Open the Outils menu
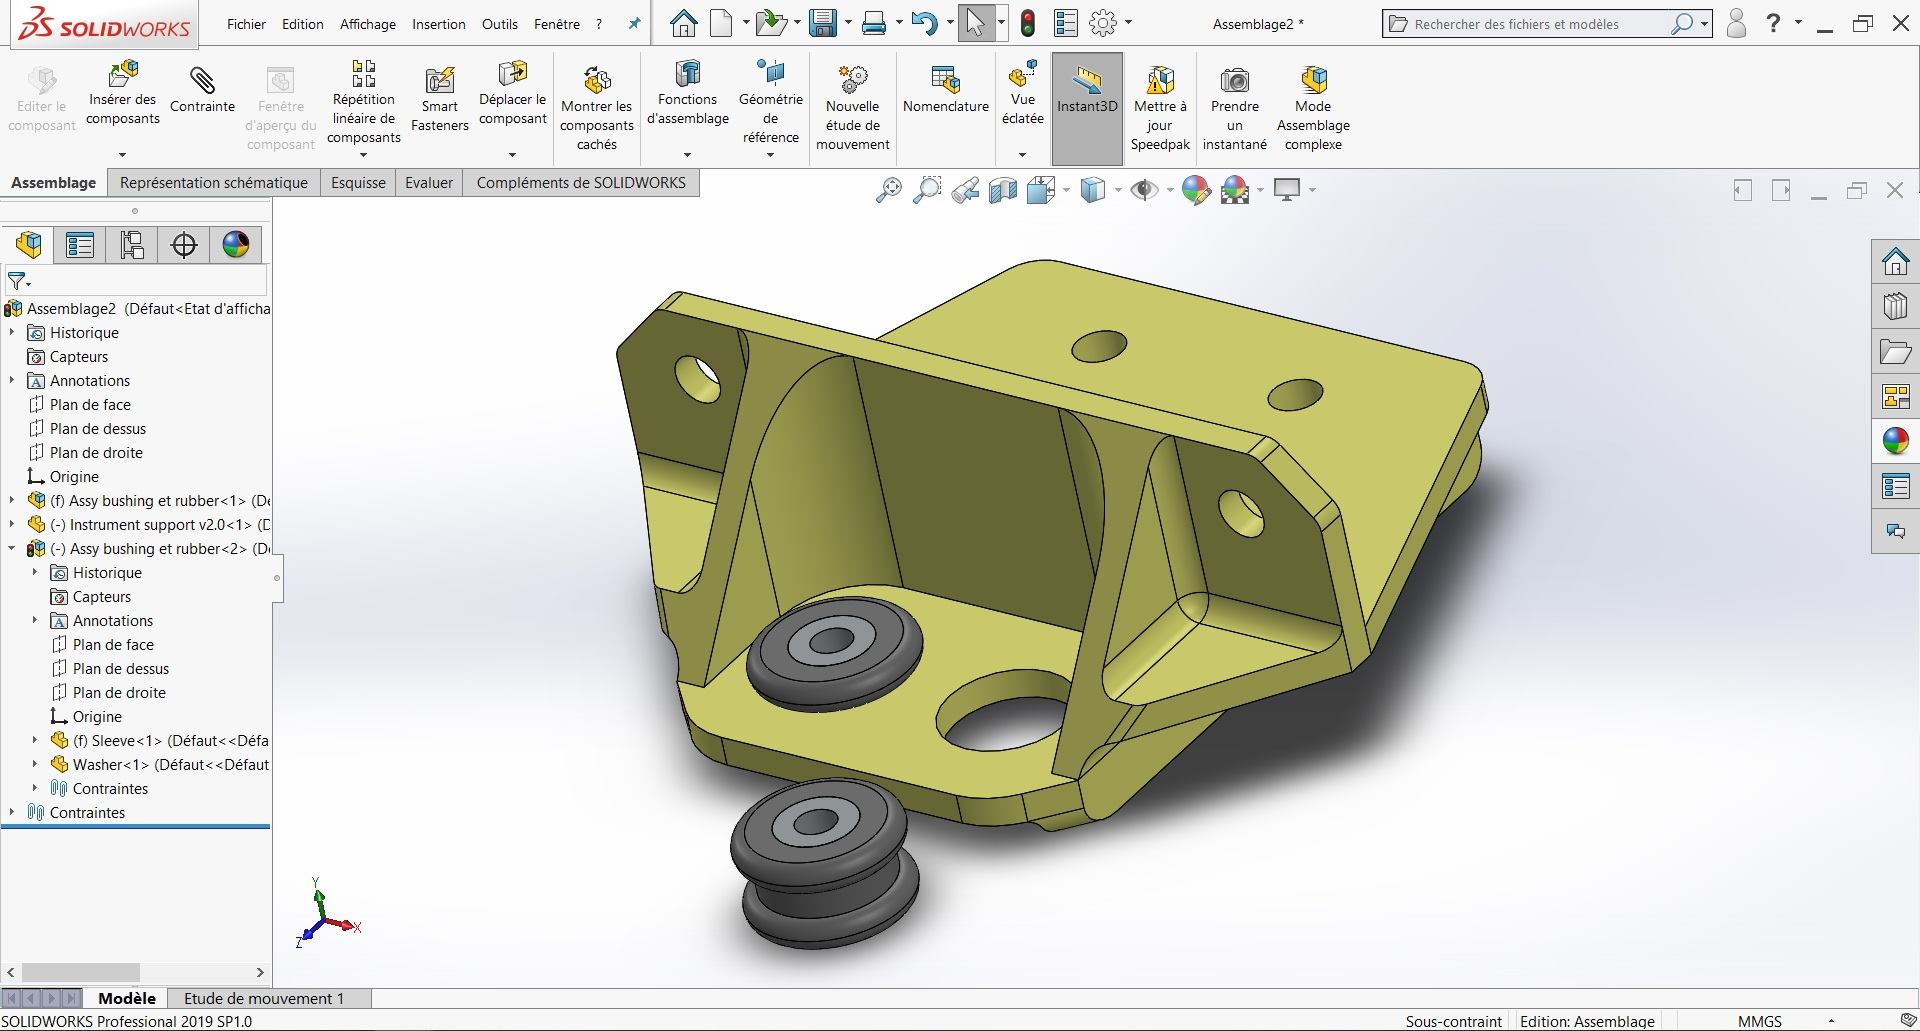The width and height of the screenshot is (1920, 1031). pyautogui.click(x=499, y=24)
